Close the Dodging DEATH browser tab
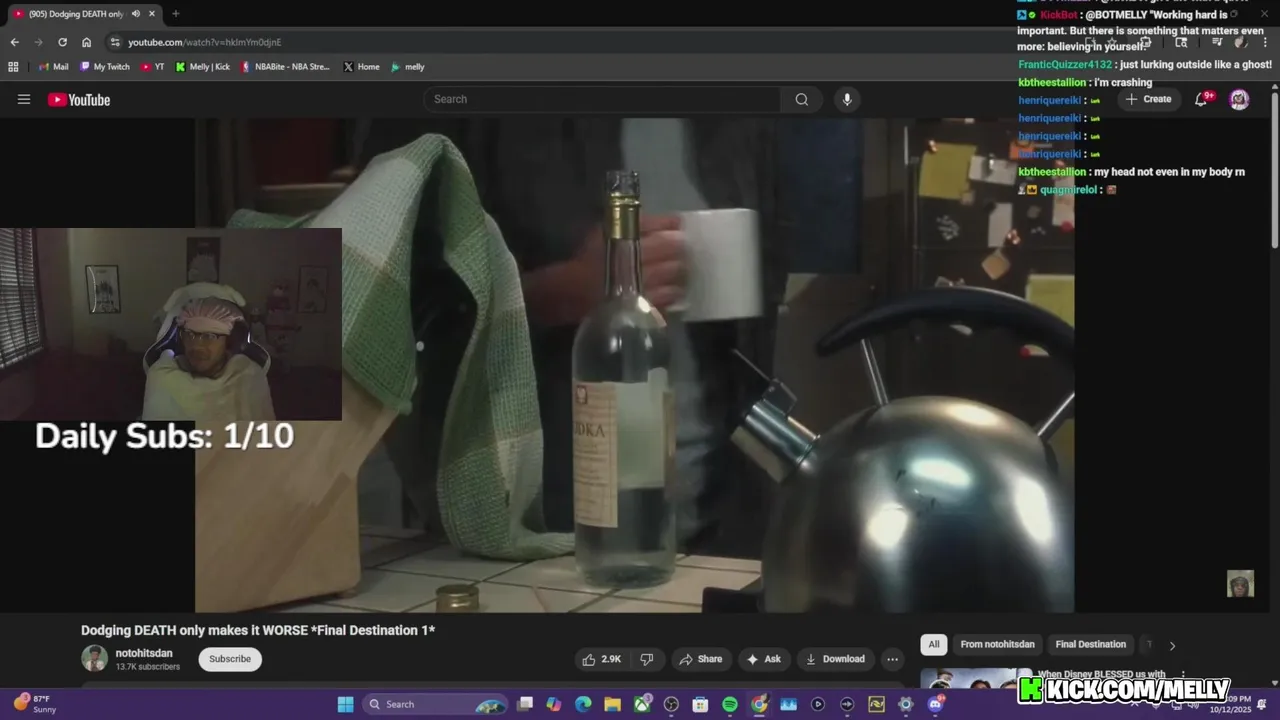1280x720 pixels. pos(152,14)
